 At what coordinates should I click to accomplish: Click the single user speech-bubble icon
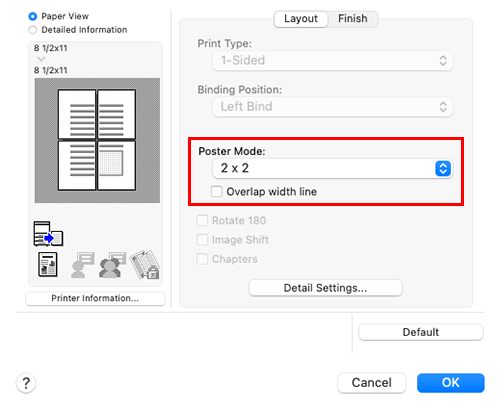pyautogui.click(x=82, y=265)
